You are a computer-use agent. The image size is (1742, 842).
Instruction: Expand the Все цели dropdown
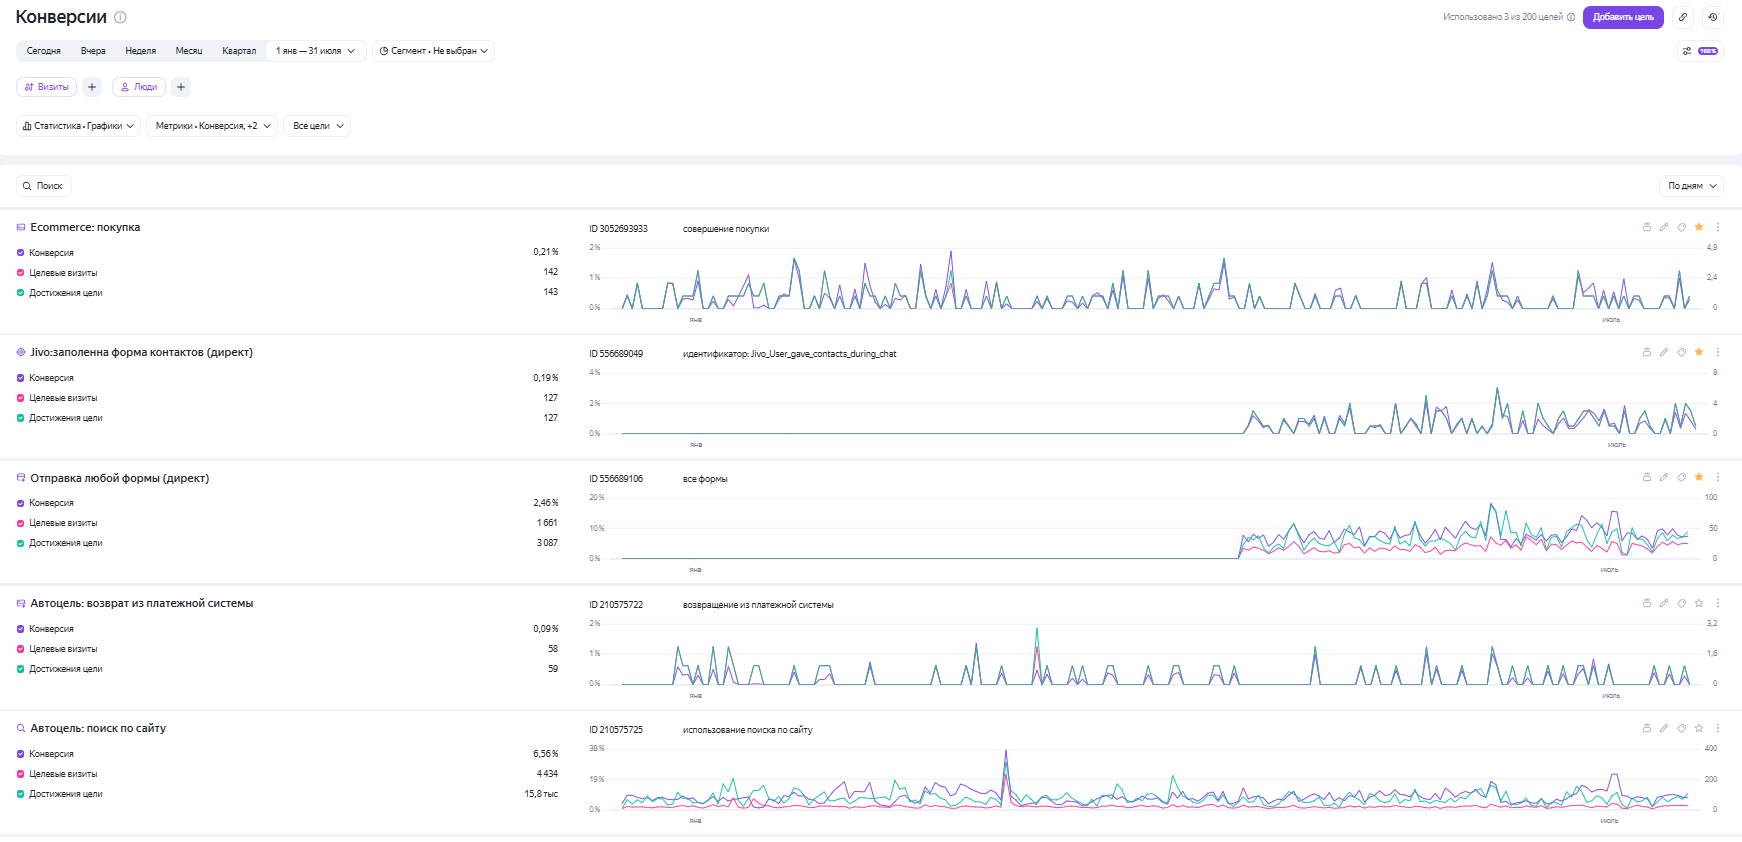tap(317, 126)
